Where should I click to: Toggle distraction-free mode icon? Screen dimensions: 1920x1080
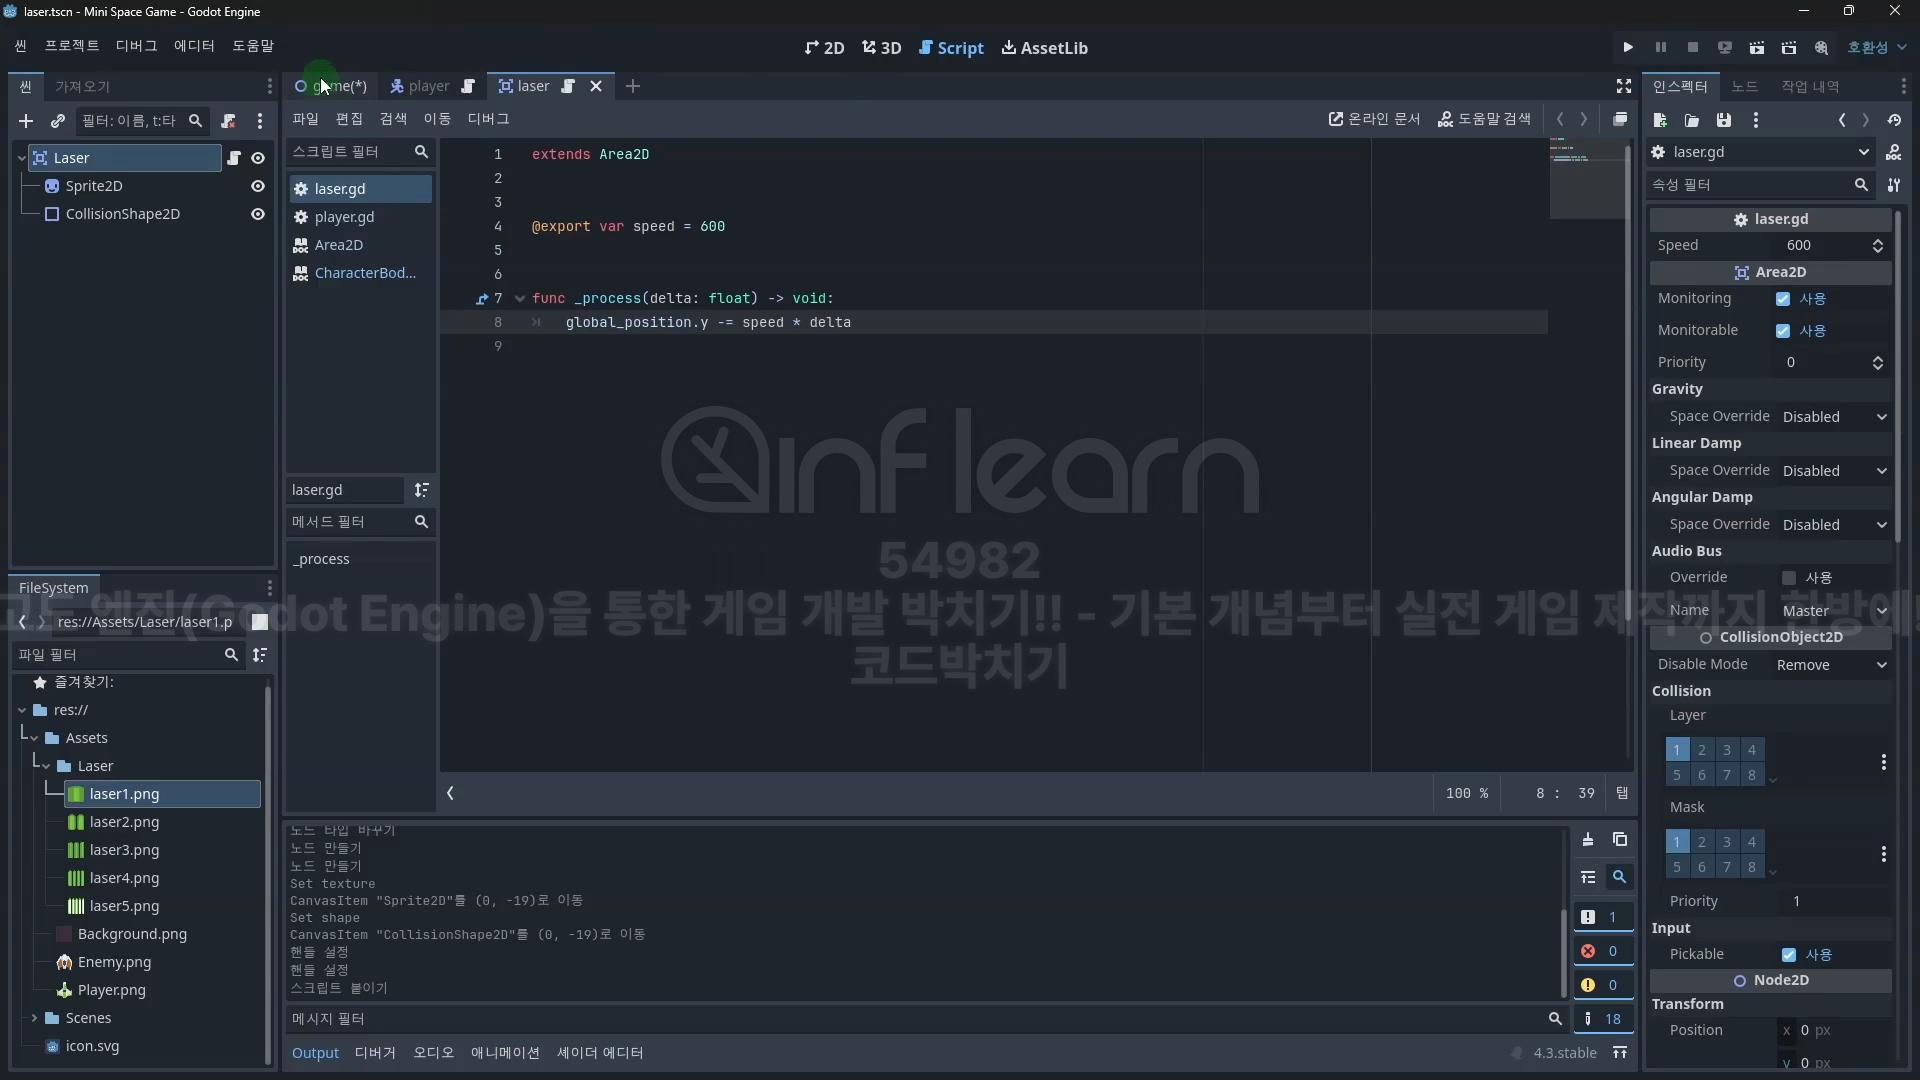pos(1624,86)
